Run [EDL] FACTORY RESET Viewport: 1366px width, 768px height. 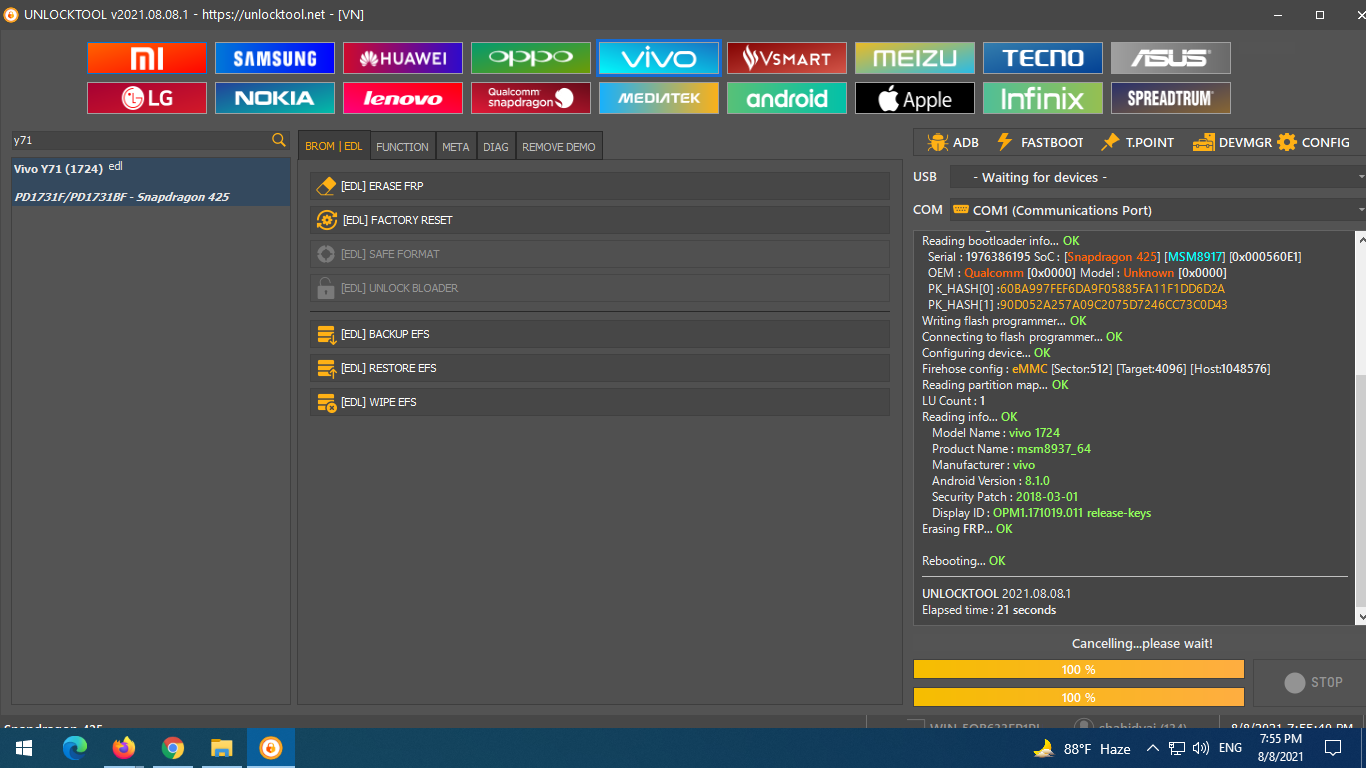600,220
